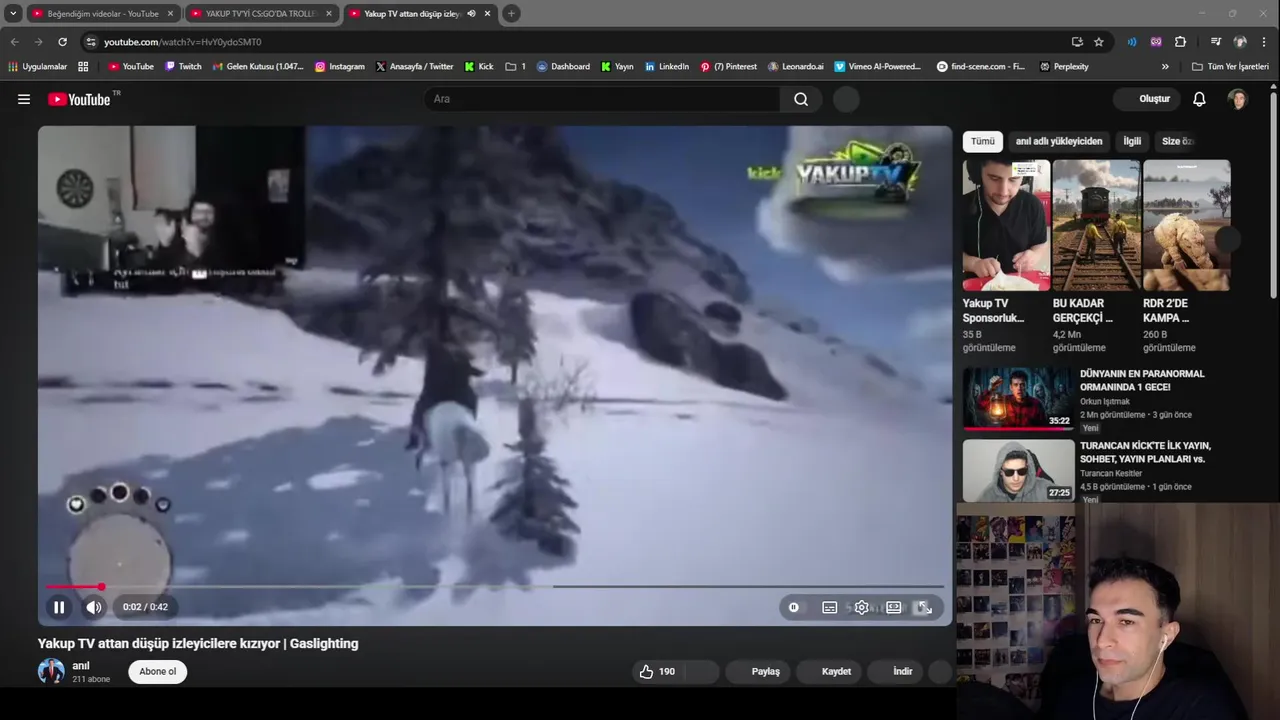
Task: Open the Kick bookmark
Action: [479, 67]
